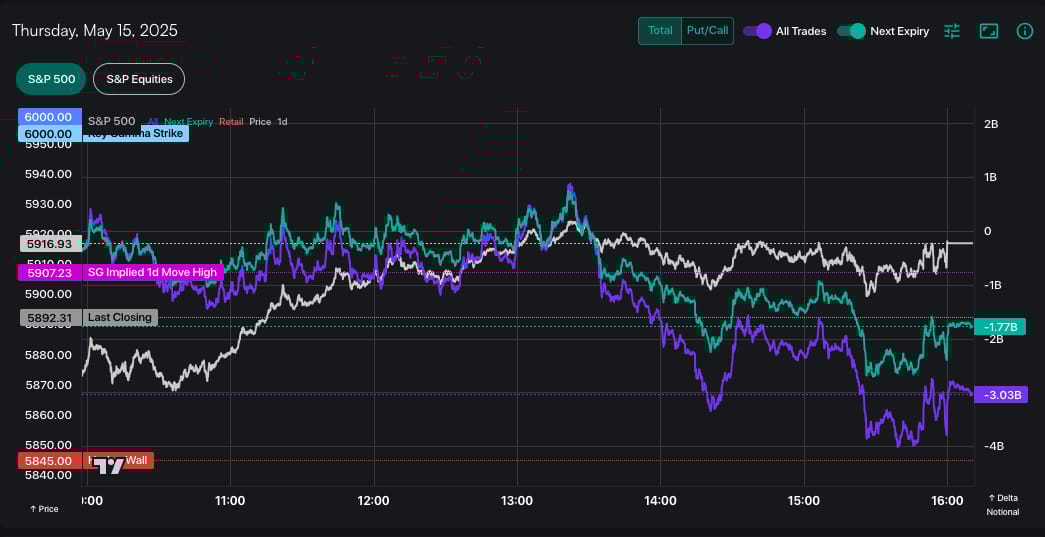
Task: Click the '1d' interval in the legend
Action: pos(283,122)
